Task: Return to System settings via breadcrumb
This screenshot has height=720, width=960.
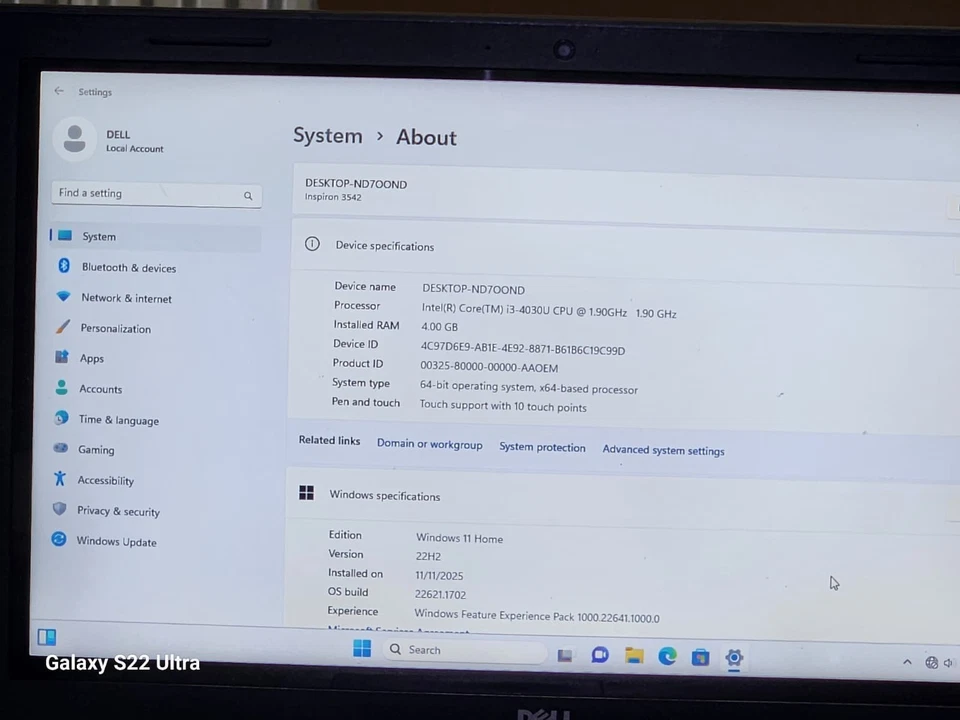Action: 328,136
